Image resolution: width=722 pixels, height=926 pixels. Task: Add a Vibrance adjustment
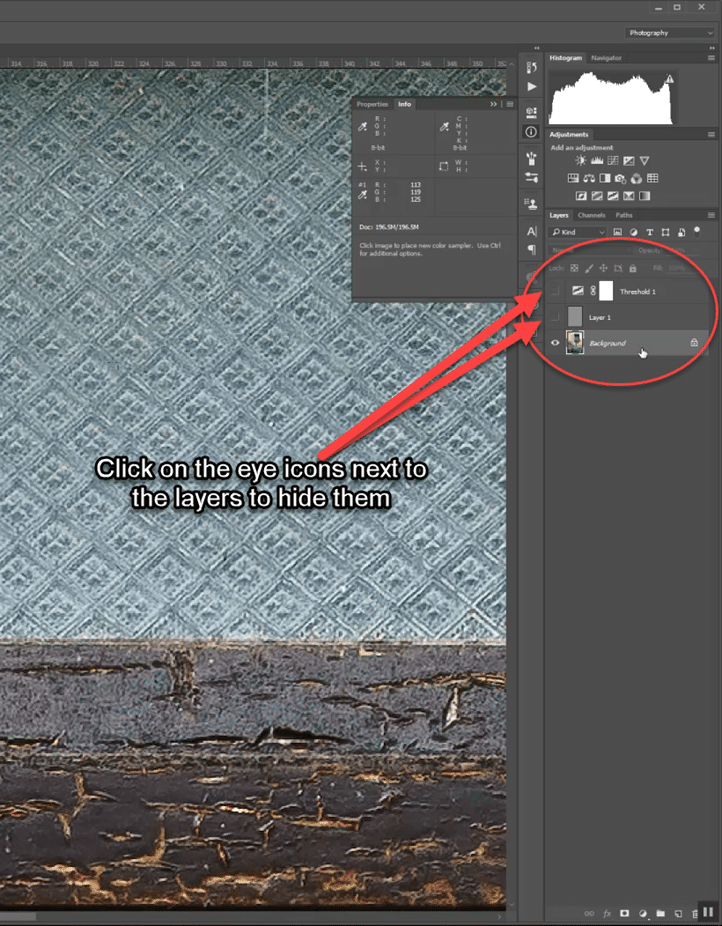click(x=645, y=161)
